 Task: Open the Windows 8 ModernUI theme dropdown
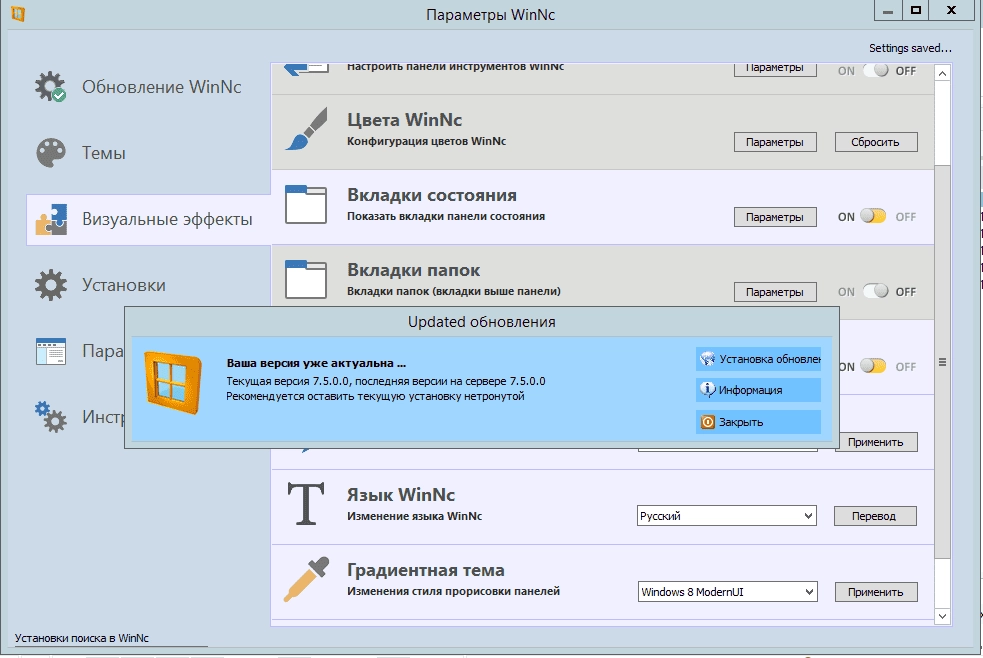tap(728, 592)
